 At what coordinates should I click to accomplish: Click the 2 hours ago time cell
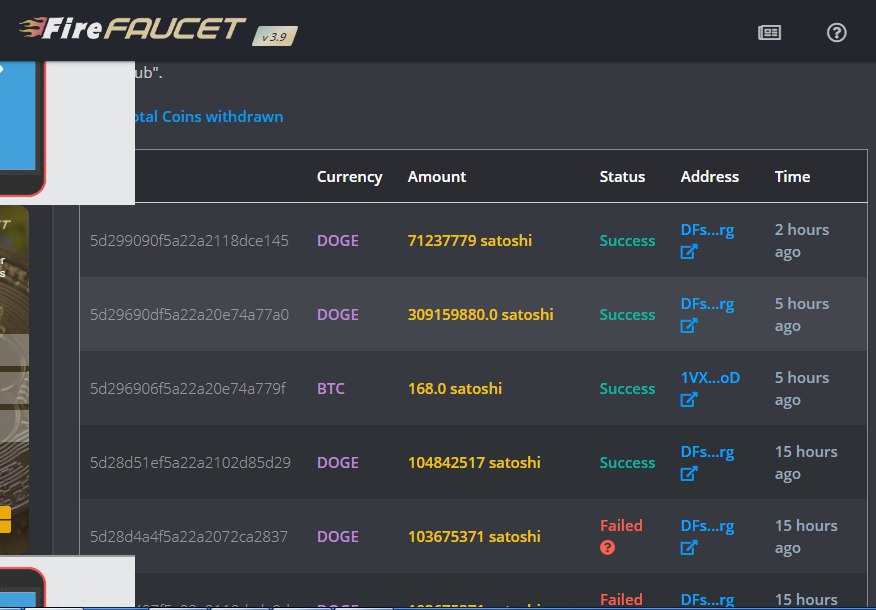point(802,241)
